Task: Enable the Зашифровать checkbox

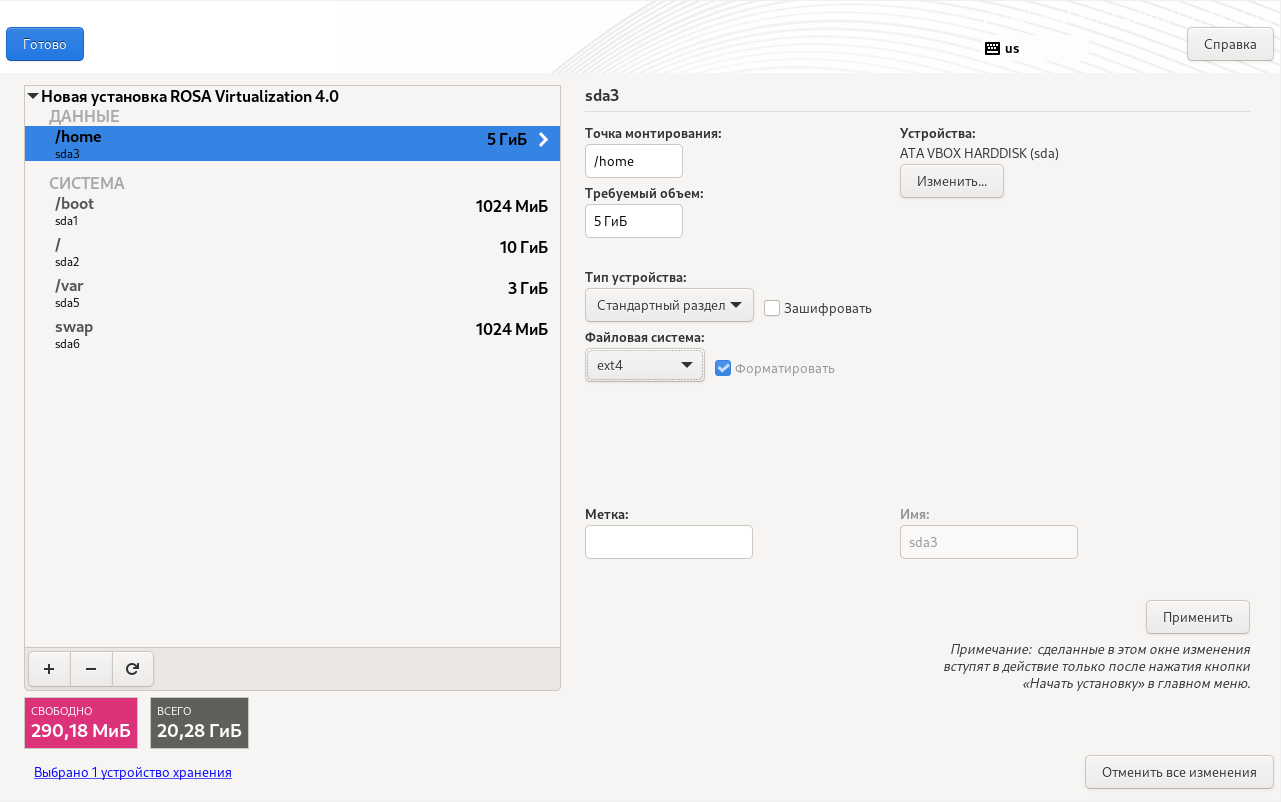Action: point(772,308)
